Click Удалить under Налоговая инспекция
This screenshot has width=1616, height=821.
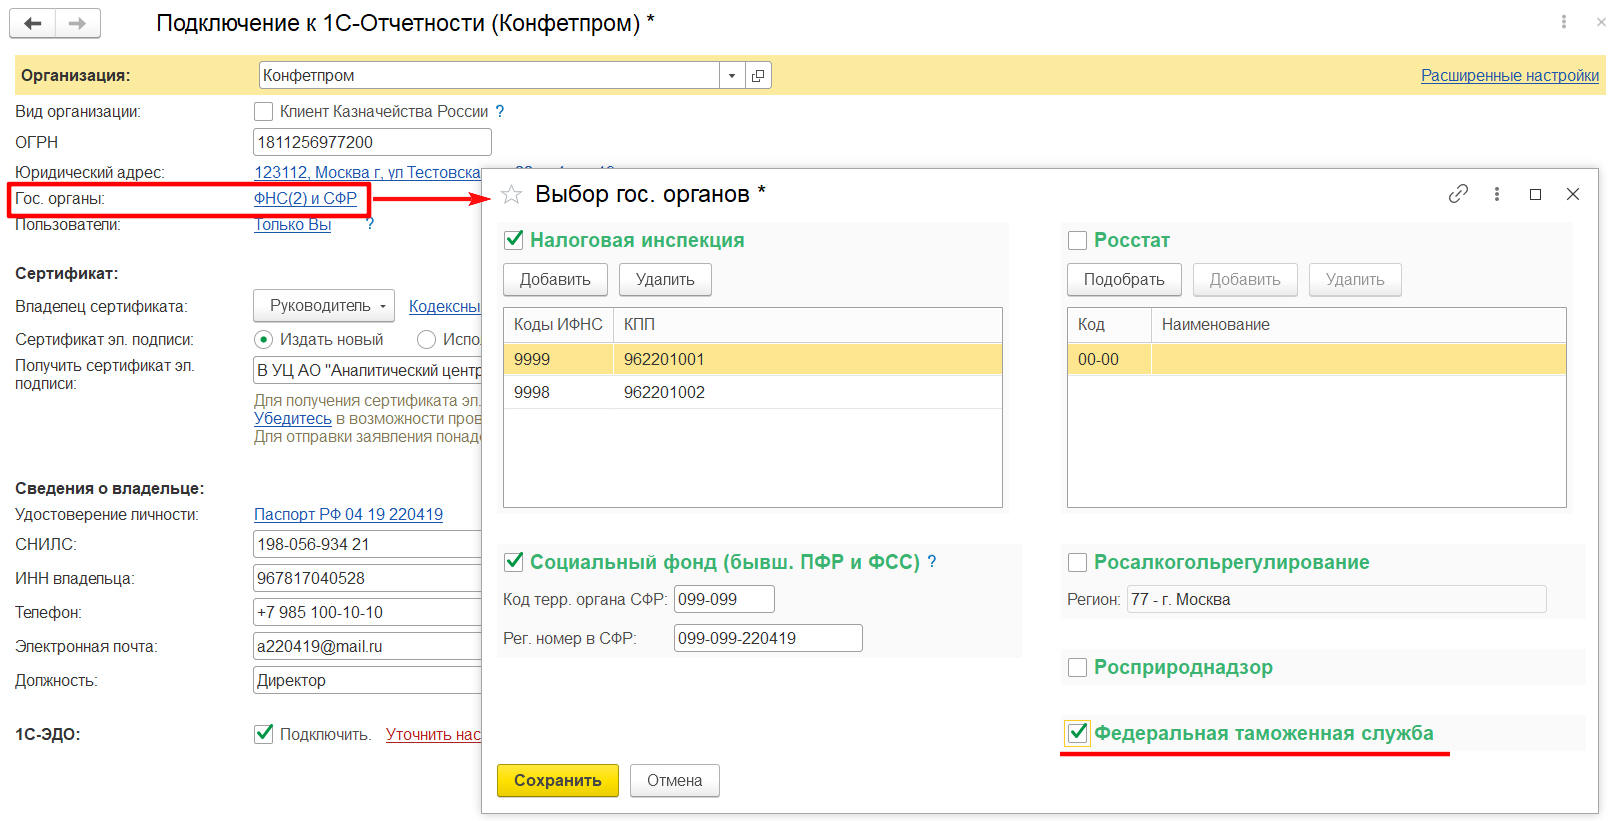(x=665, y=279)
